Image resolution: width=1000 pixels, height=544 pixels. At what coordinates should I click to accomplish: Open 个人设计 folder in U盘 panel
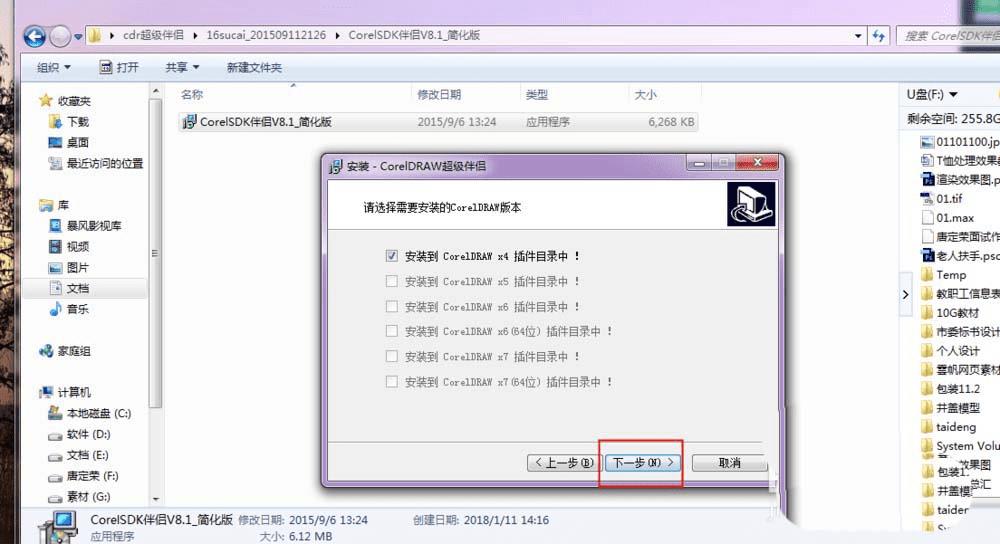[x=950, y=351]
